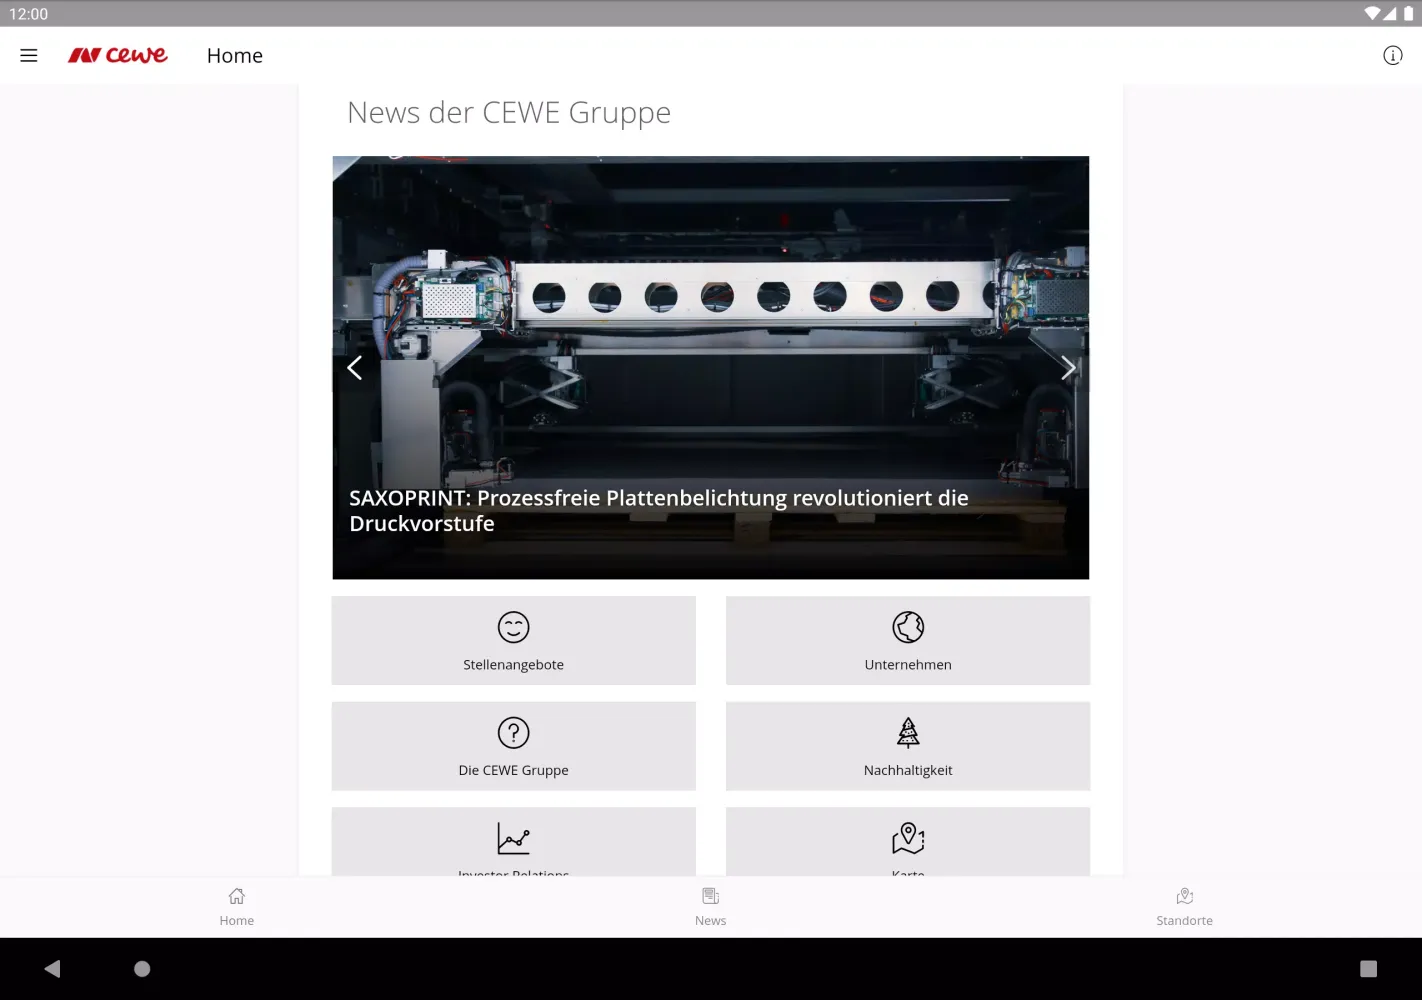Click the Stellenangebote label

tap(513, 665)
